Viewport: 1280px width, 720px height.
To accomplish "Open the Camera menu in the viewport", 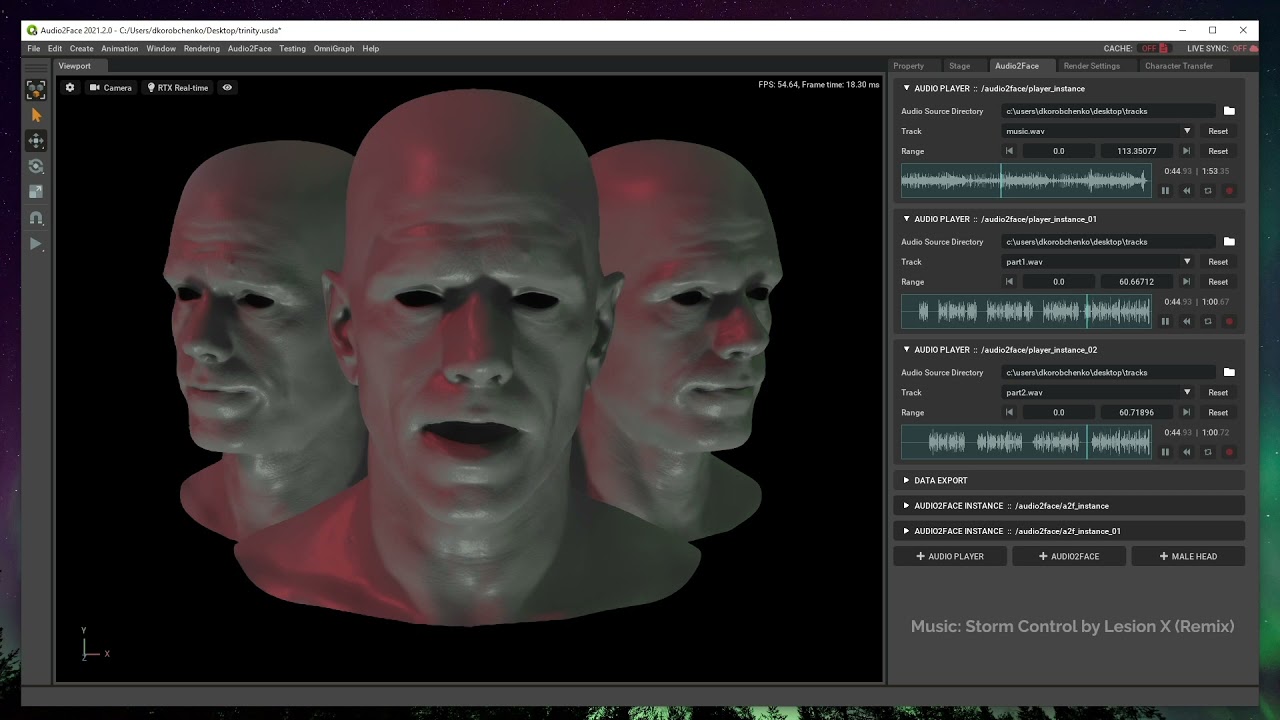I will click(x=111, y=88).
